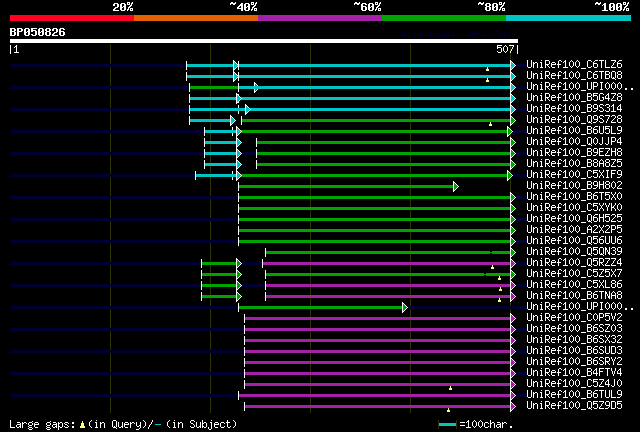
Task: Click the short green bar of UniRef100_B9H802
Action: pyautogui.click(x=346, y=187)
